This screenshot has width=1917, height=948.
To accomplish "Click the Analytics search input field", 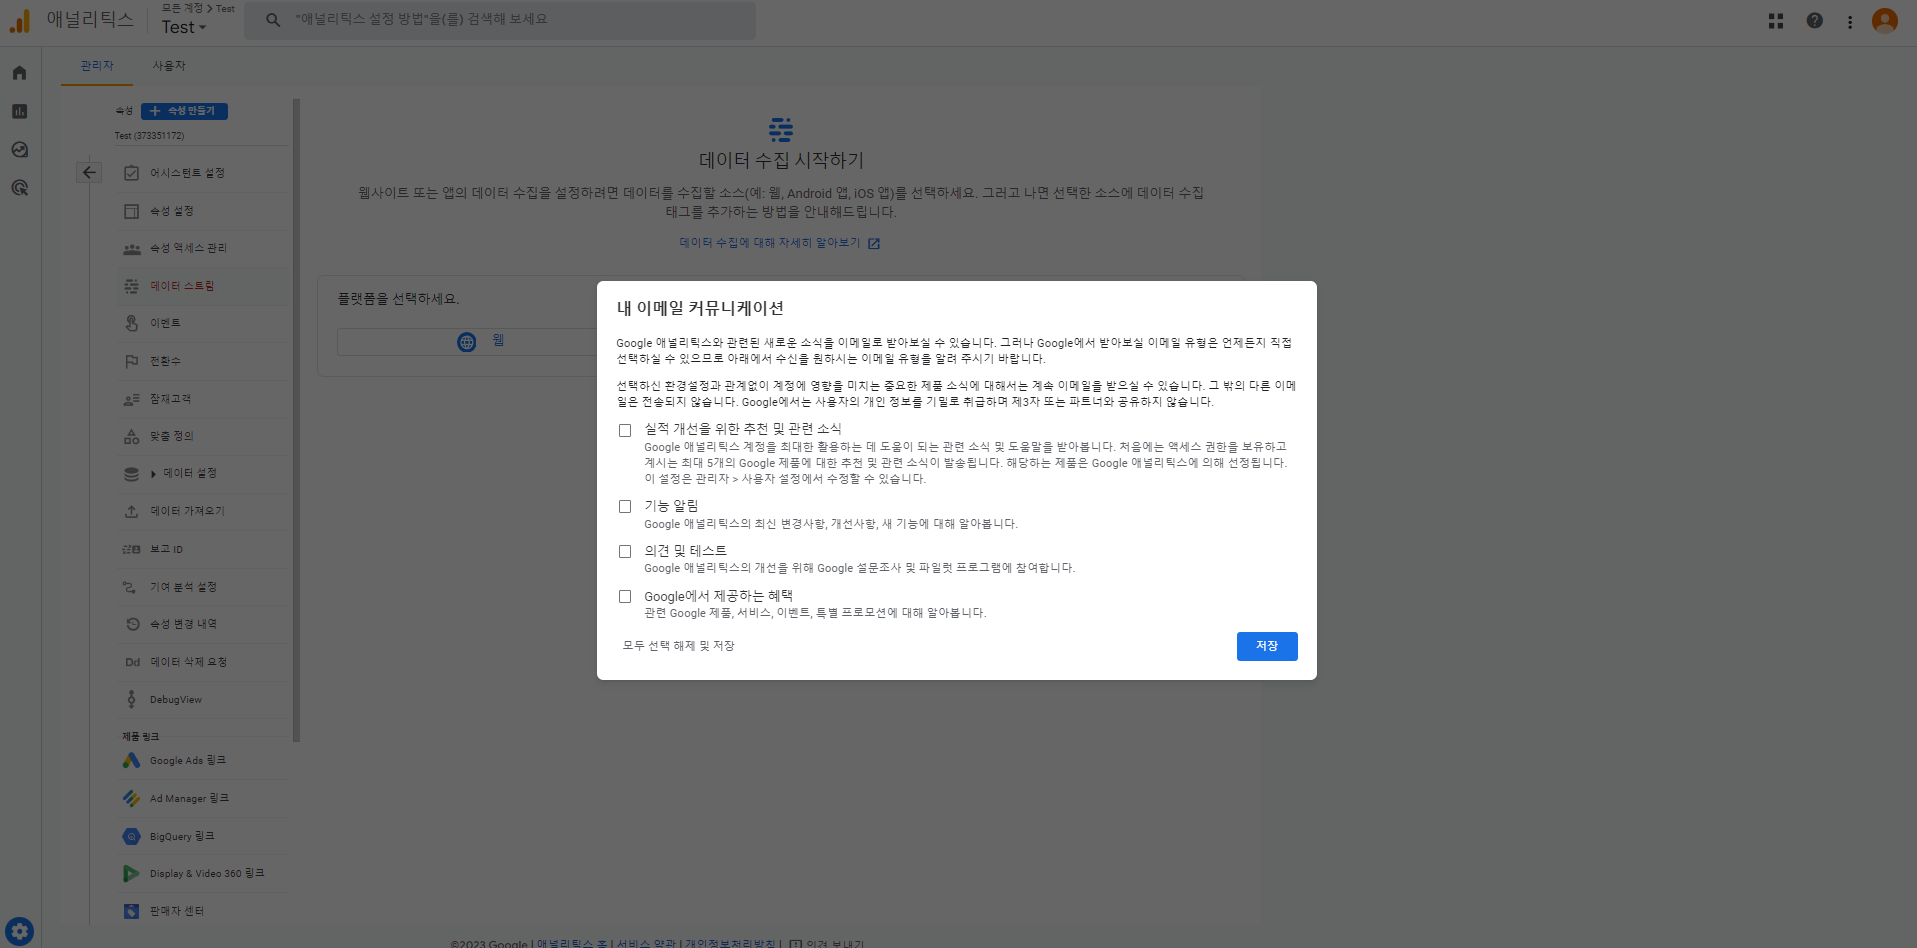I will [x=500, y=20].
